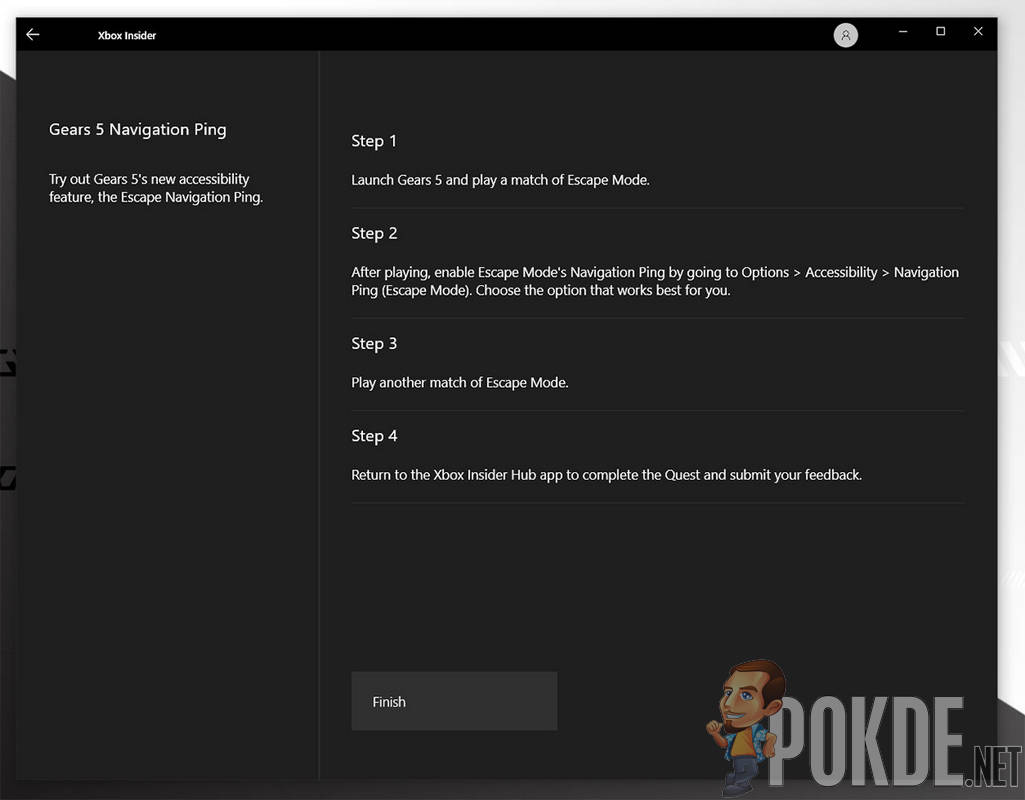
Task: Click the Launch Gears 5 instruction text
Action: click(x=500, y=180)
